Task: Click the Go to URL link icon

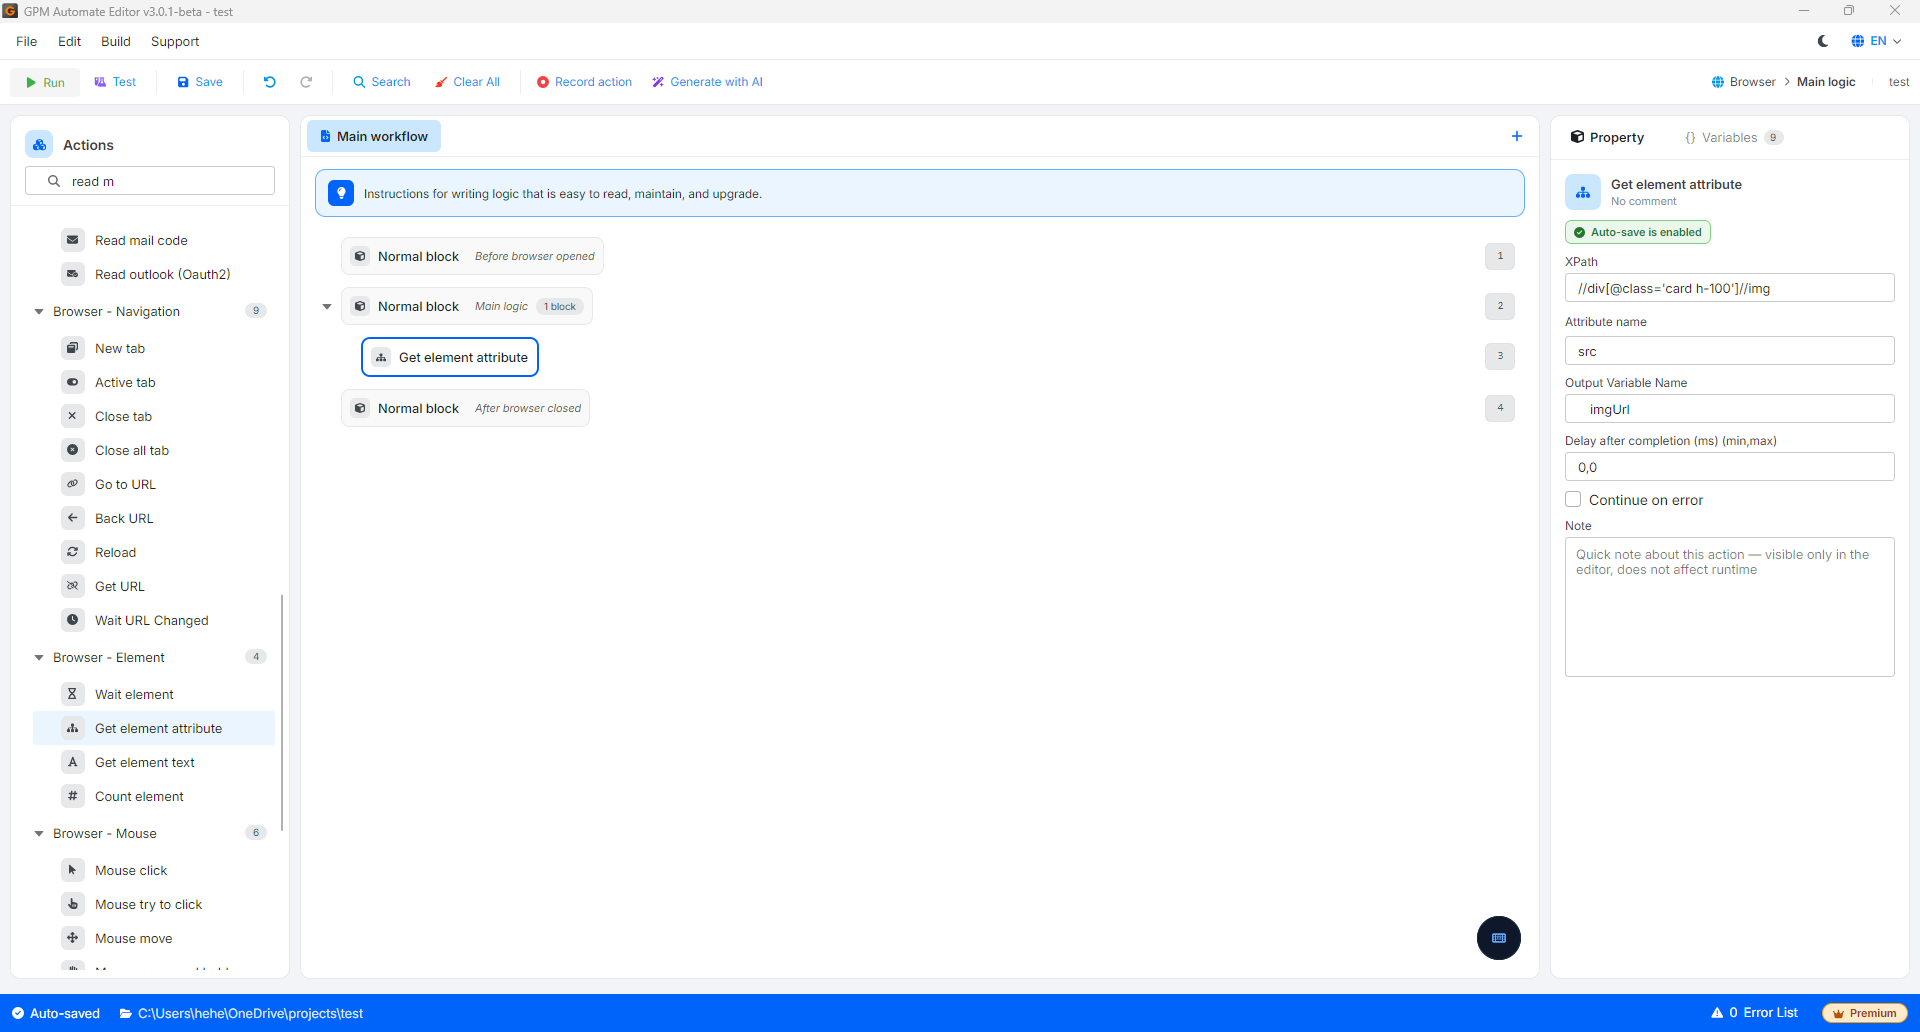Action: point(73,484)
